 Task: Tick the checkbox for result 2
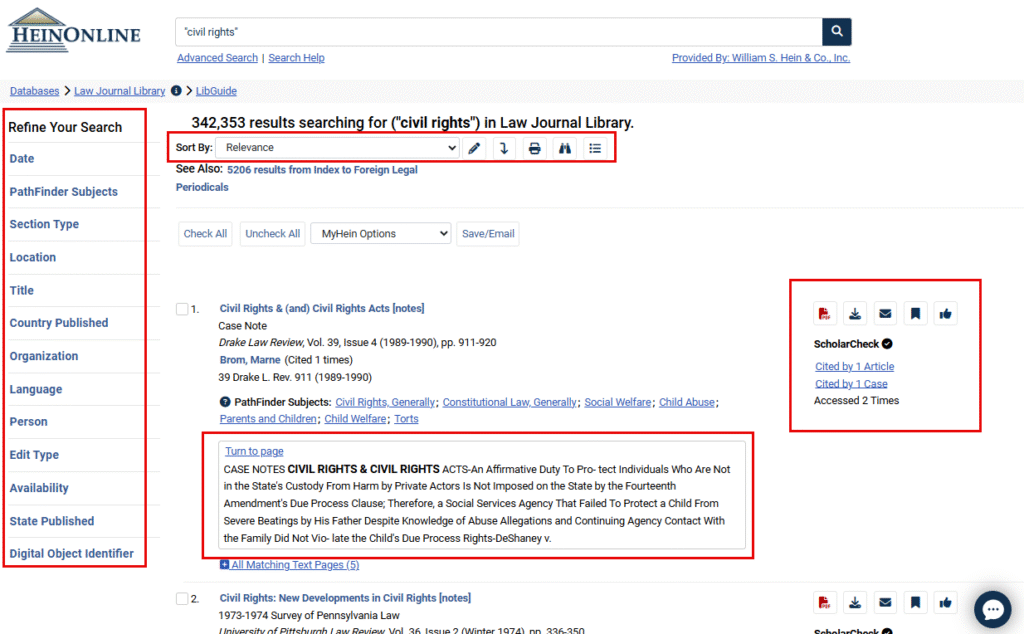pyautogui.click(x=182, y=599)
